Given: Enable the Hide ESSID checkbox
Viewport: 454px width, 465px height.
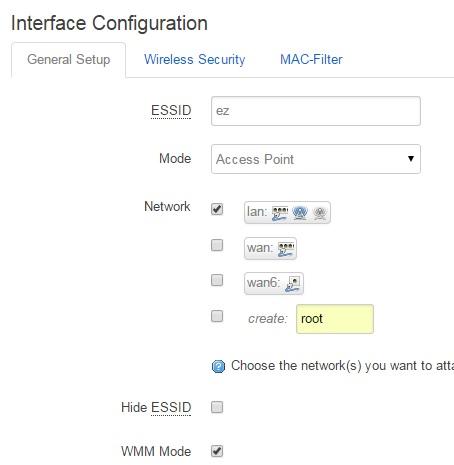Looking at the screenshot, I should click(217, 407).
